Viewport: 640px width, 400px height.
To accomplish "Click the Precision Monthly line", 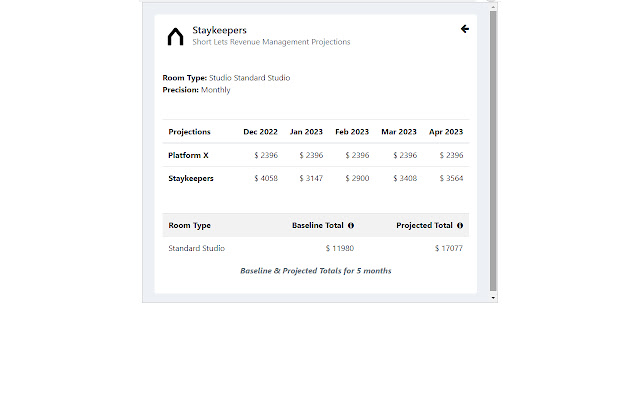I will coord(196,90).
